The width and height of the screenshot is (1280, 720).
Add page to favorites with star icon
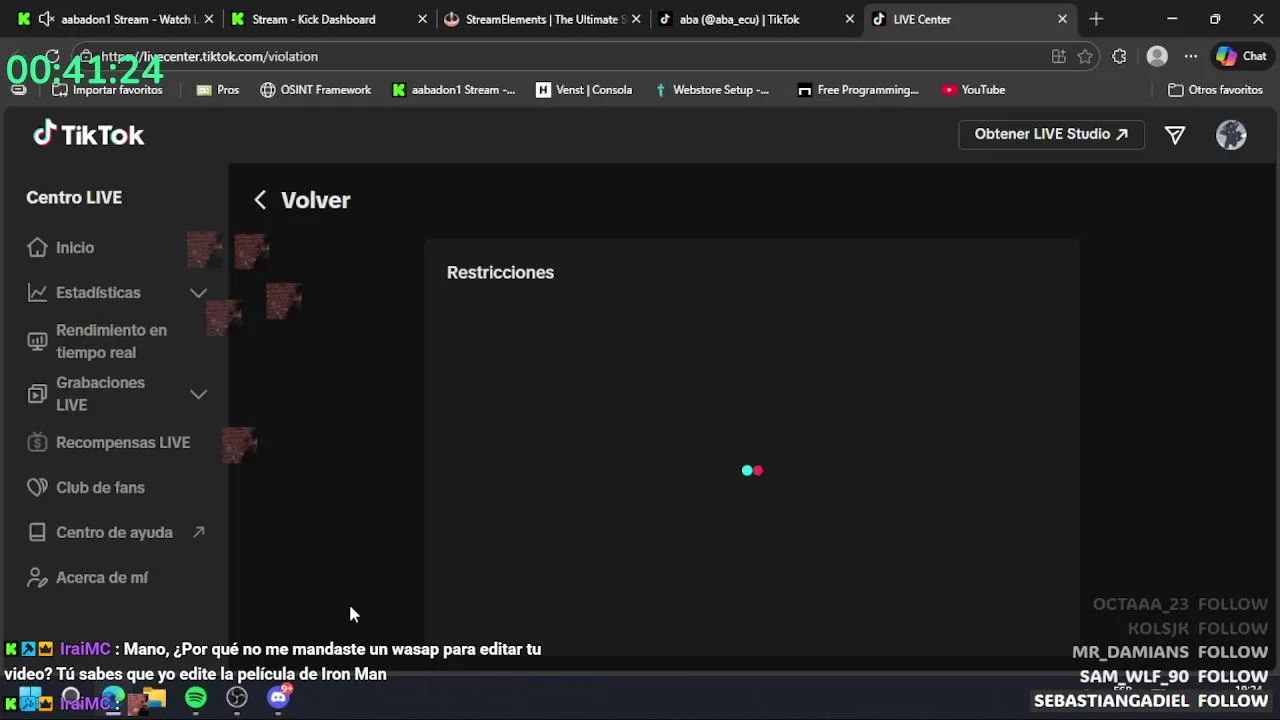[x=1085, y=57]
